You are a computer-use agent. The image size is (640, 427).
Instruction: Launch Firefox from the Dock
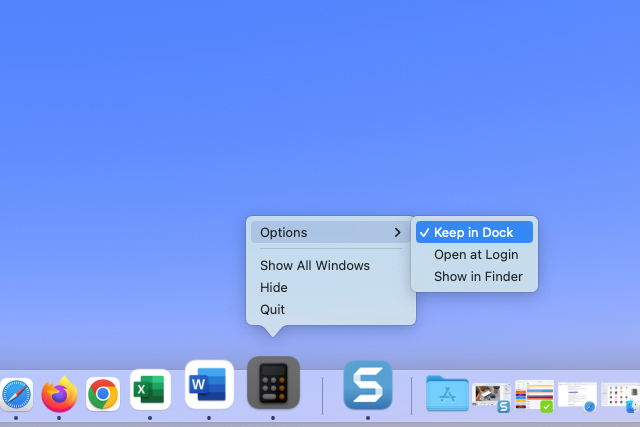coord(60,394)
